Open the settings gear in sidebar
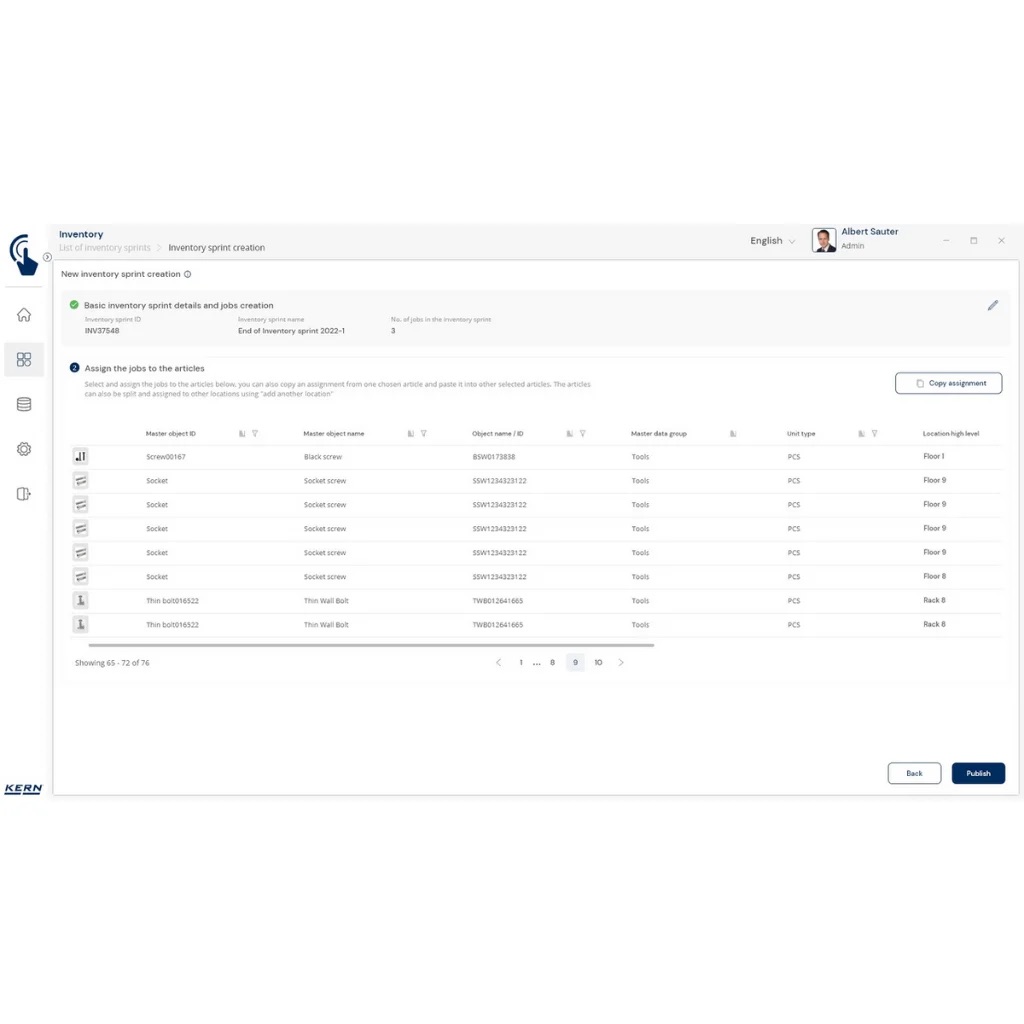1024x1024 pixels. [x=24, y=449]
